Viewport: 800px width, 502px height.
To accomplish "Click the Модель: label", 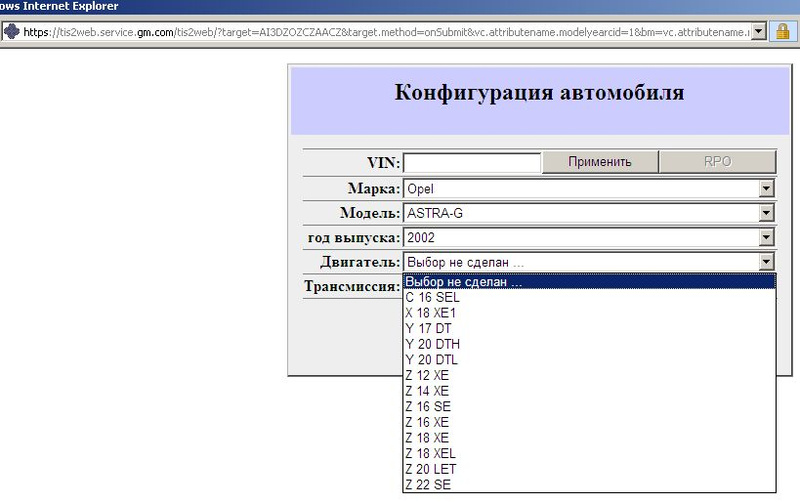I will click(370, 213).
